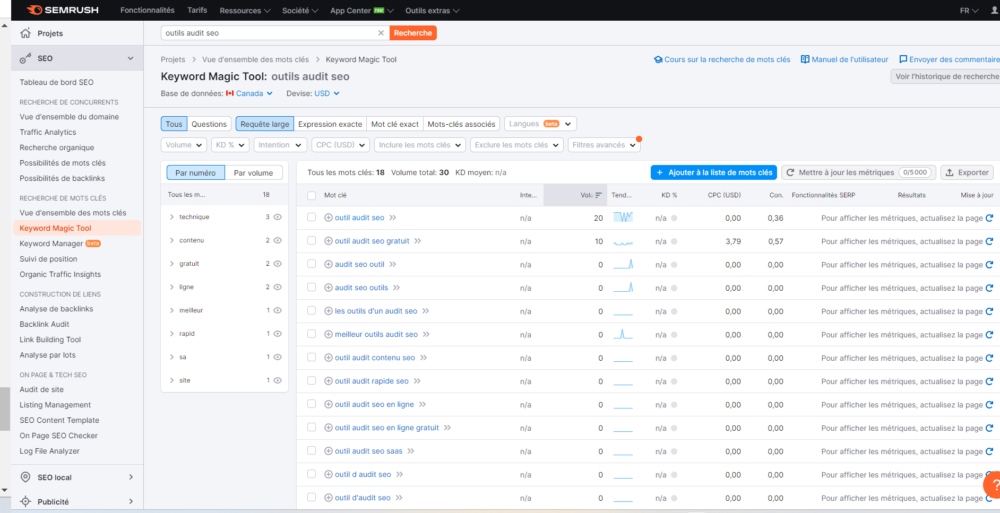Open SERP arrows next to outil audit seo
Image resolution: width=1000 pixels, height=513 pixels.
(393, 218)
